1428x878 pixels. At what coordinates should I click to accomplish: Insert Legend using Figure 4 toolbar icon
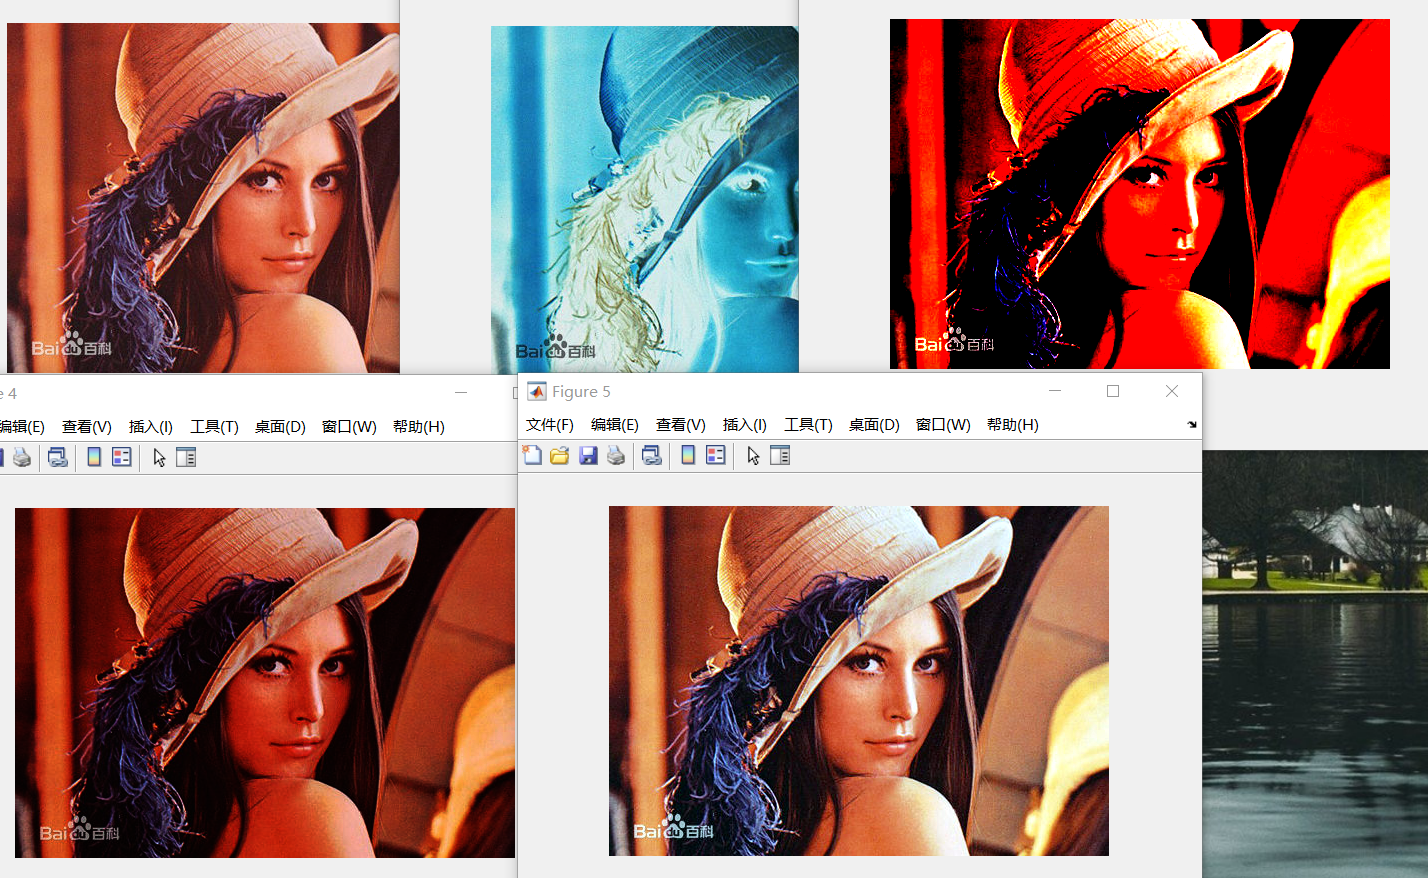122,458
